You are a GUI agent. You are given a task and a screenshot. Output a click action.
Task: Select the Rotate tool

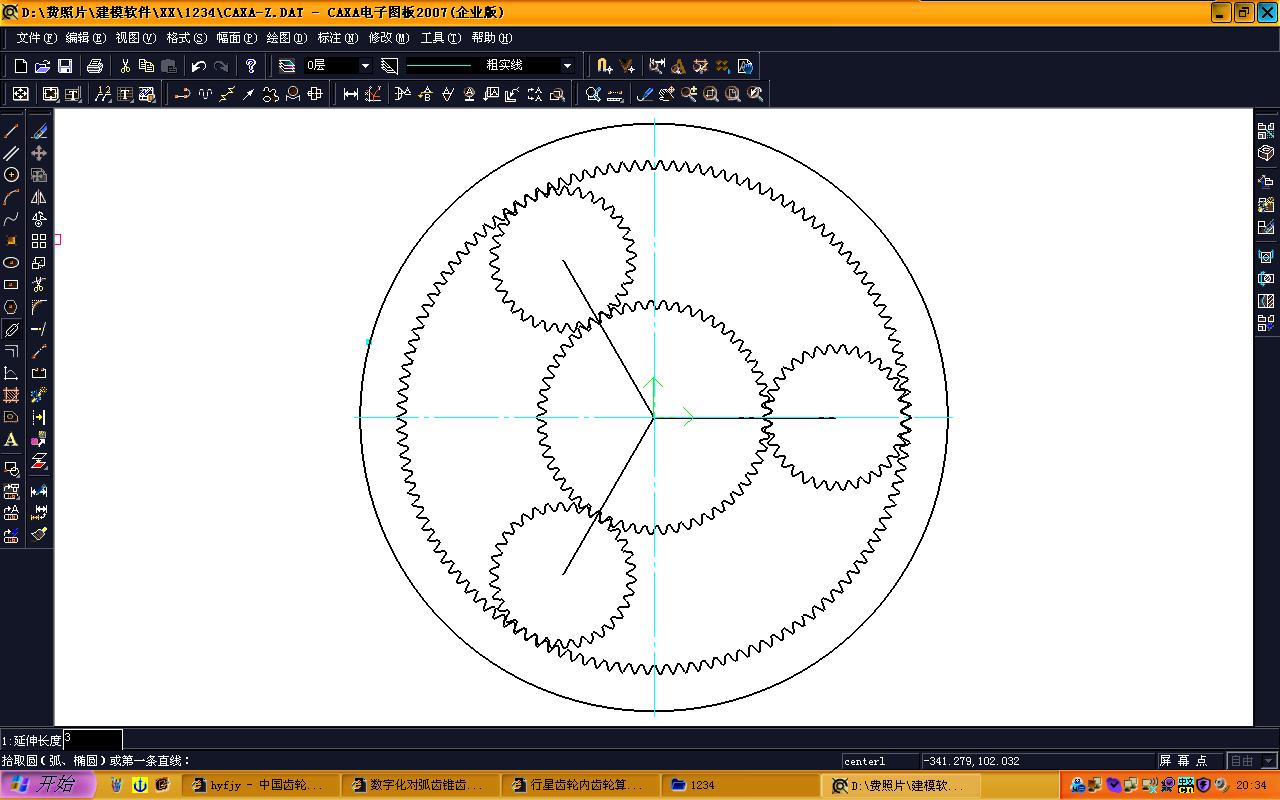pyautogui.click(x=39, y=219)
